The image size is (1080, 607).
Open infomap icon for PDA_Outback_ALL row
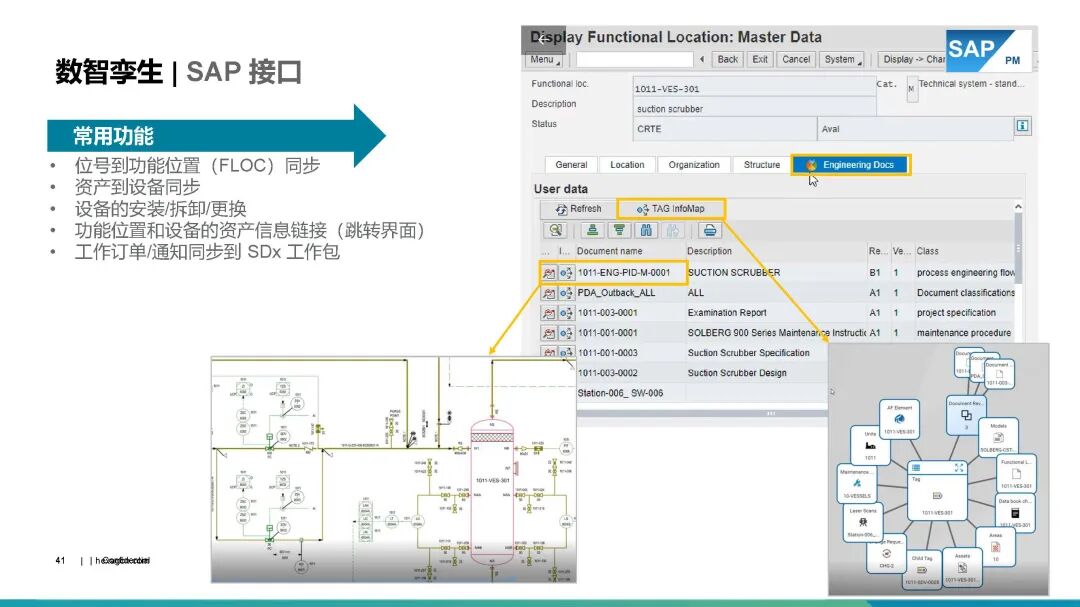[x=566, y=293]
